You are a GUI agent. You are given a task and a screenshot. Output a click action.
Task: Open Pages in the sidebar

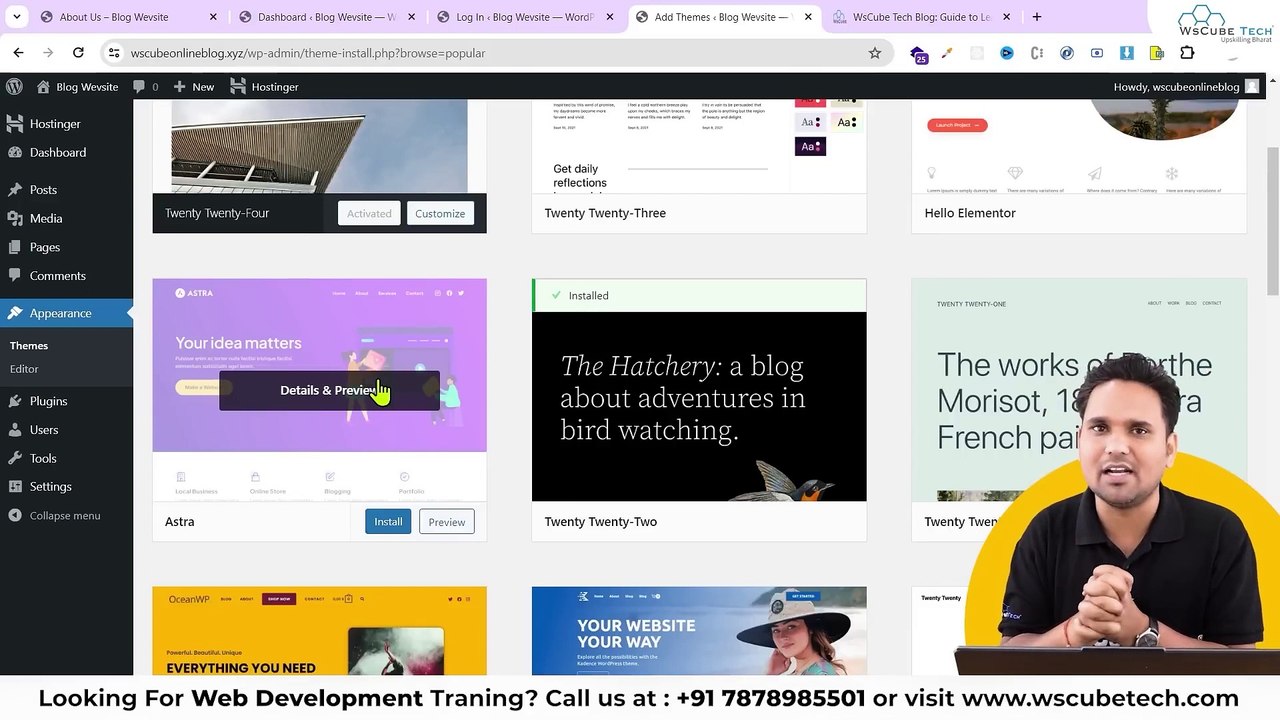point(66,247)
